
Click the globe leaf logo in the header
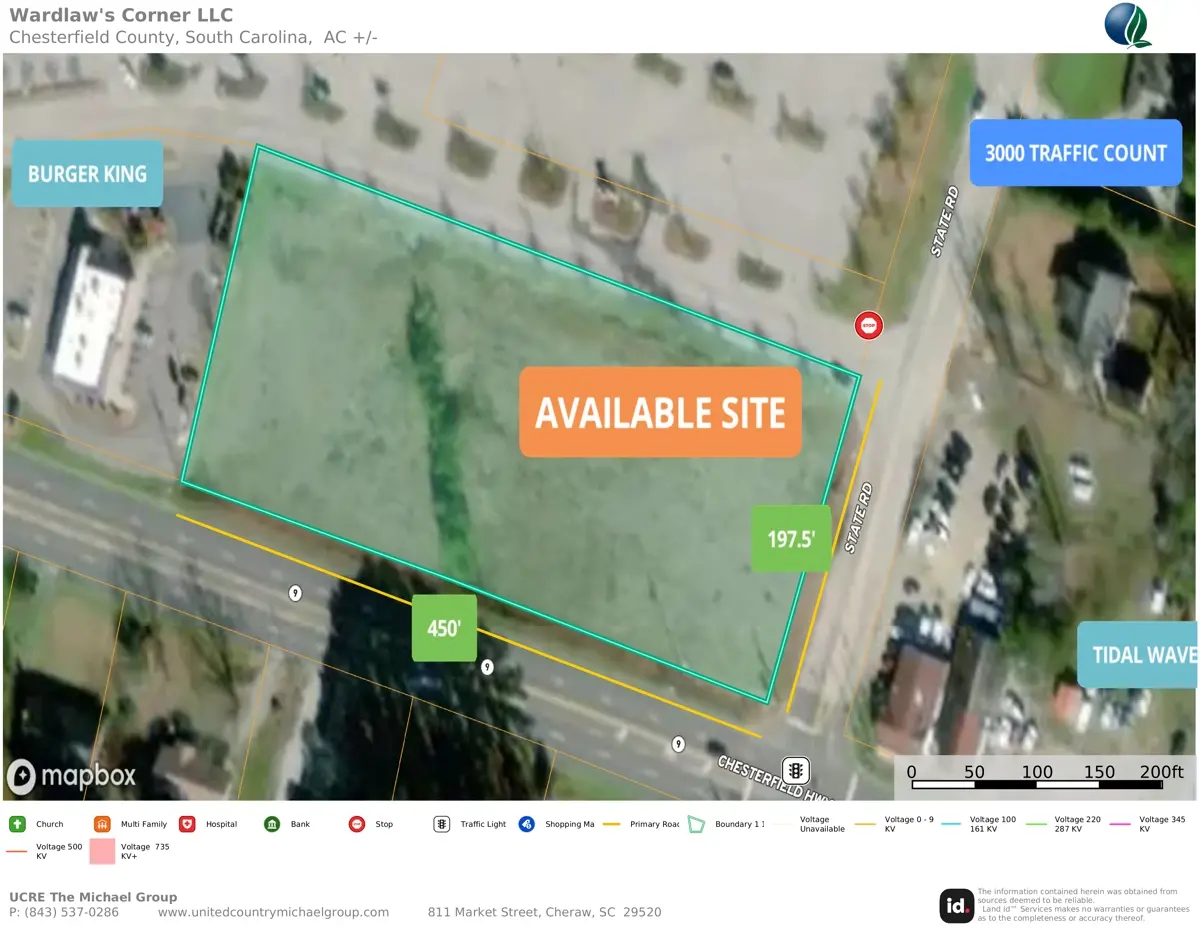[x=1128, y=25]
